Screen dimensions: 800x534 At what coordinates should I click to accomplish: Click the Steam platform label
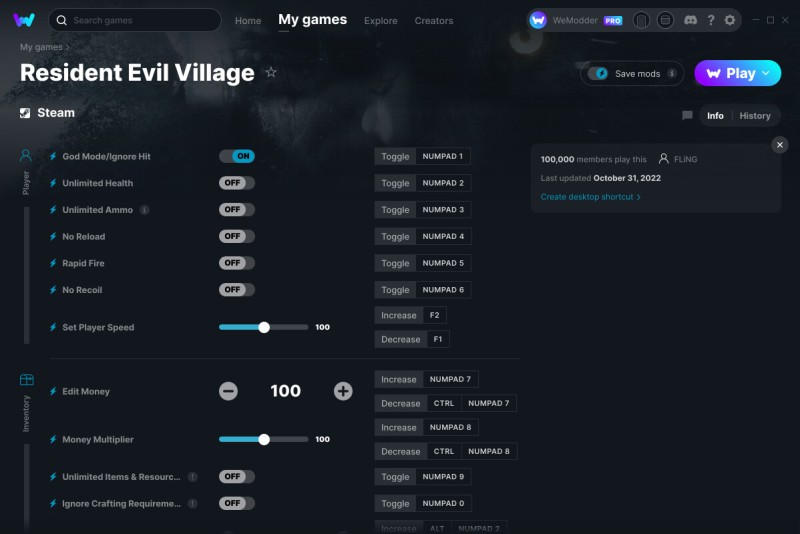click(x=56, y=113)
